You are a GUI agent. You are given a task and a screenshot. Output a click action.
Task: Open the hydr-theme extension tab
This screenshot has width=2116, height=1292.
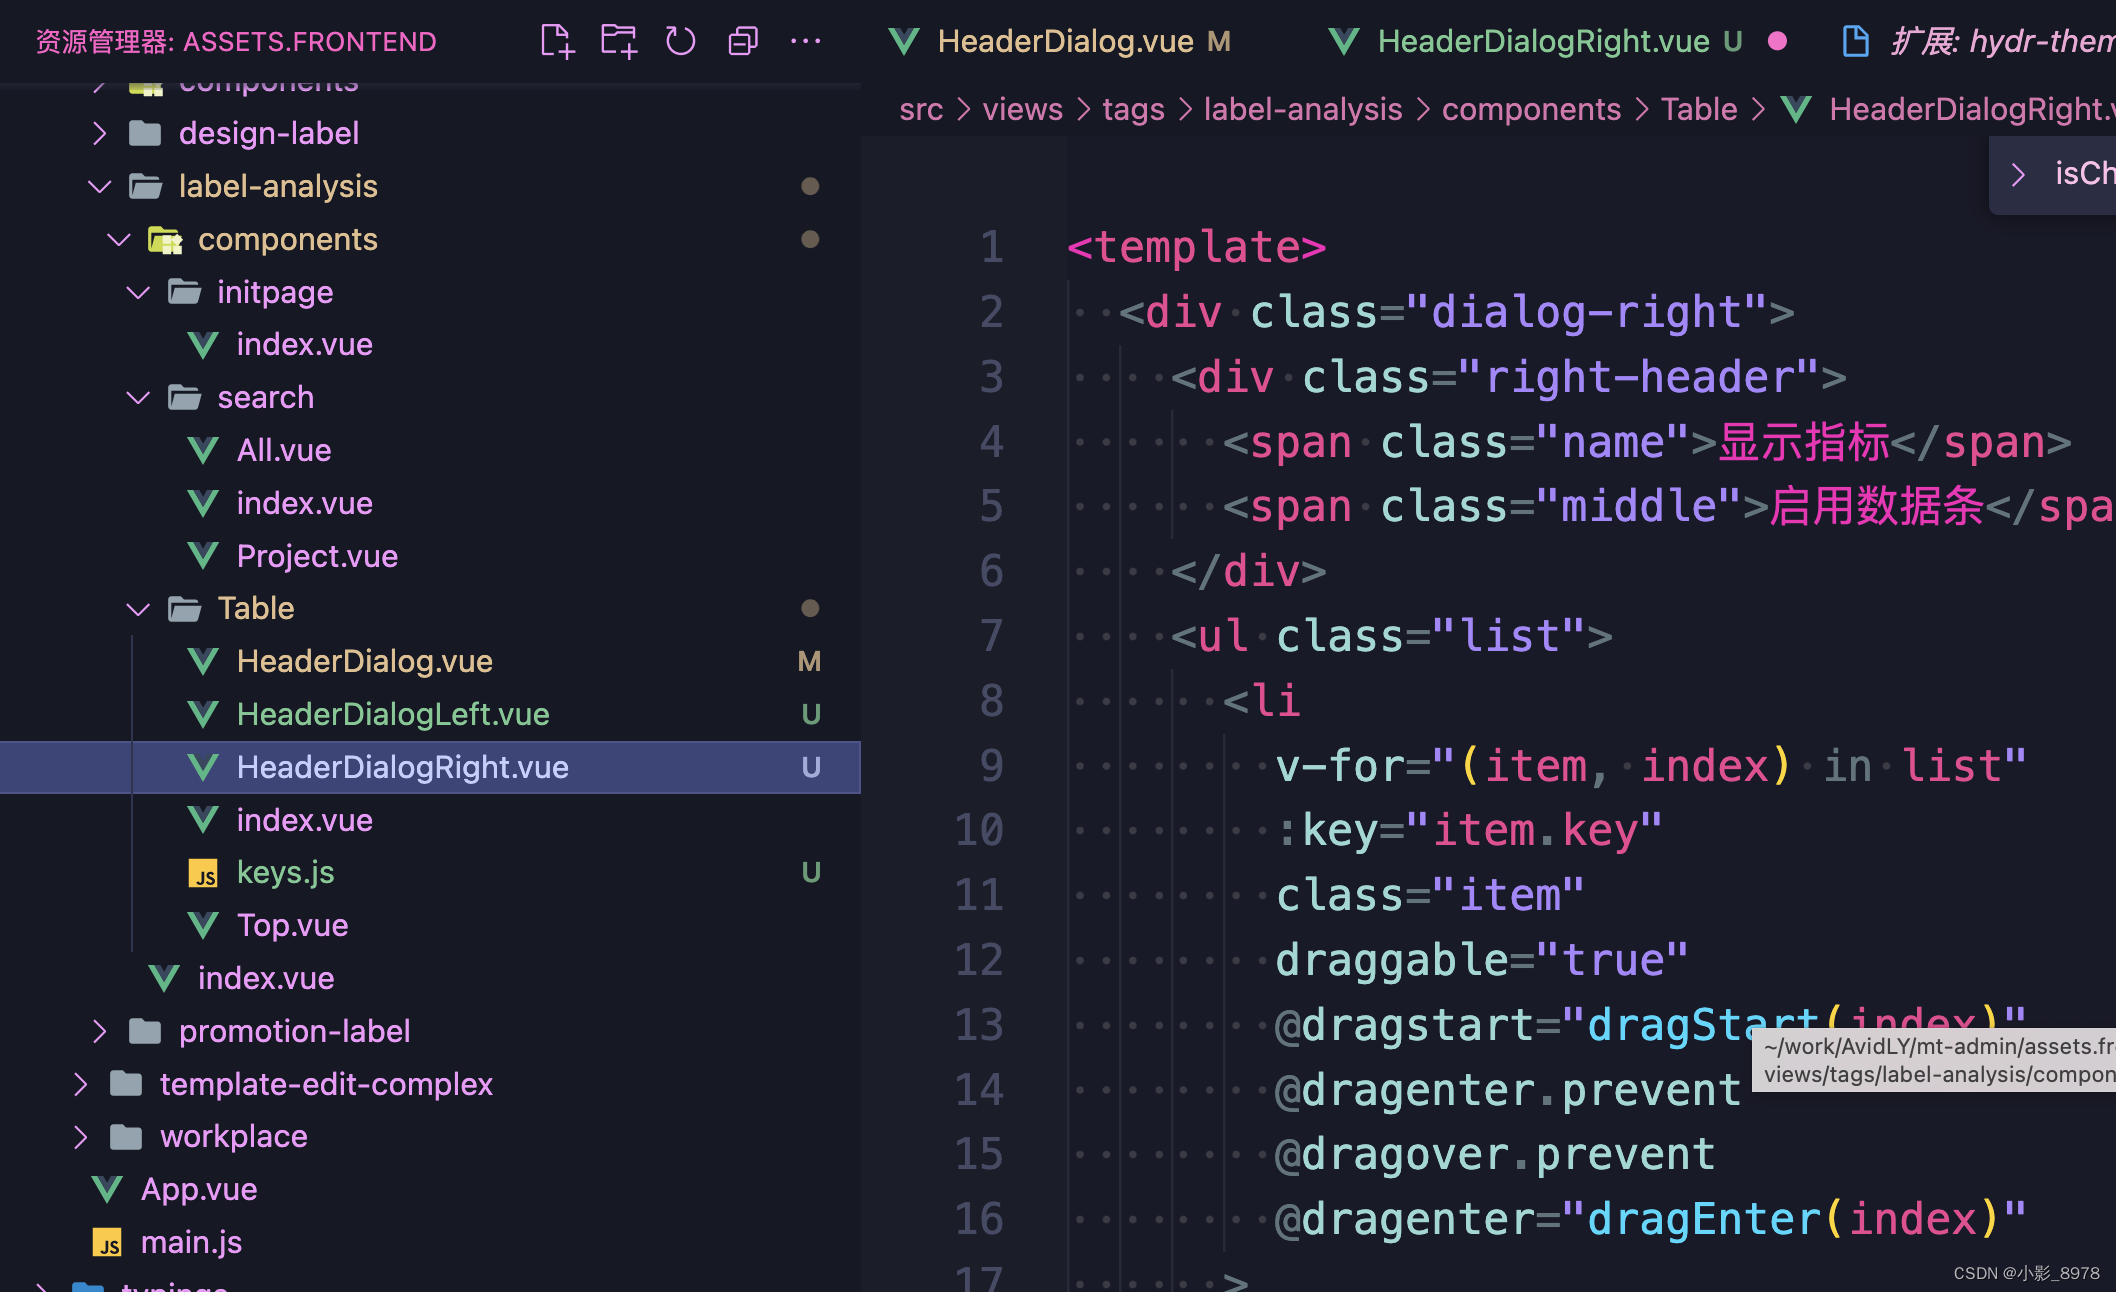pos(1990,41)
